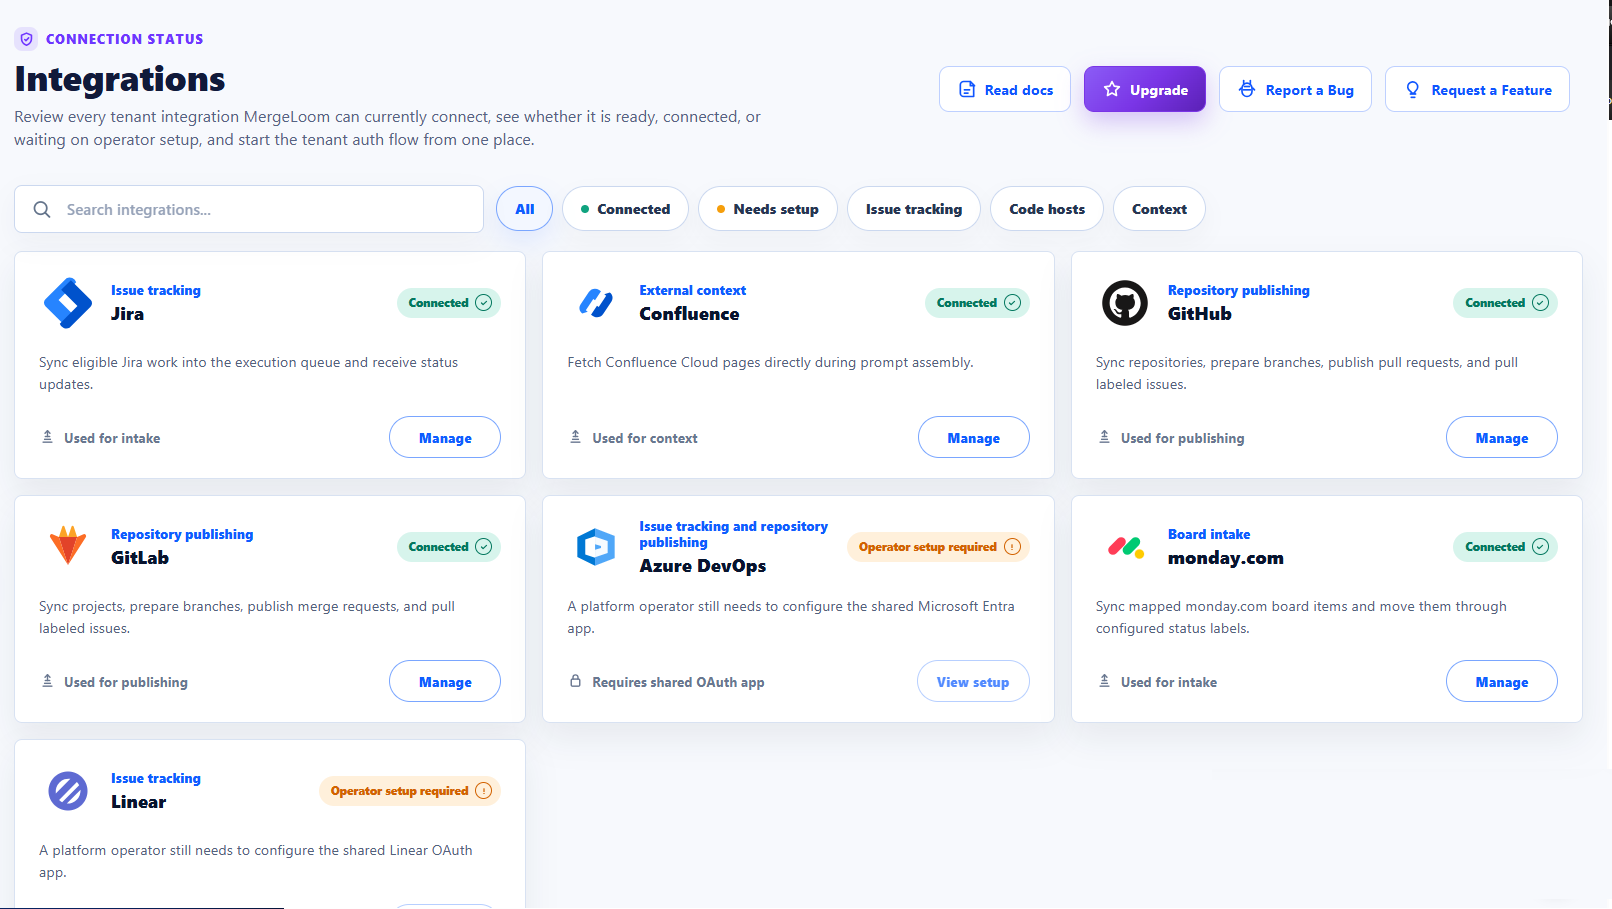
Task: Click the monday.com card title
Action: pos(1226,558)
